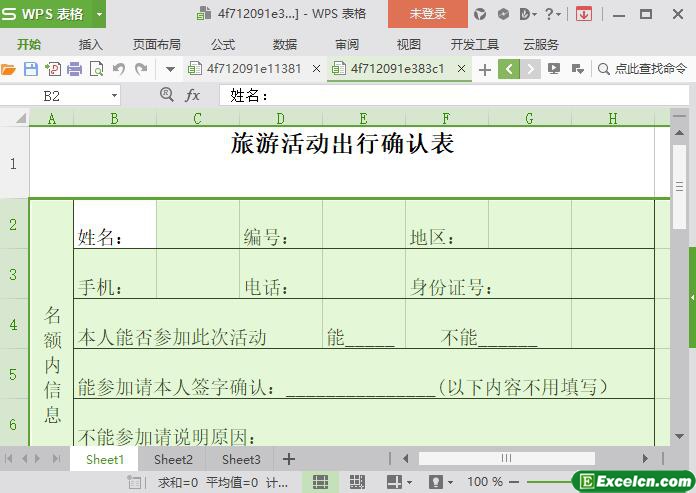Expand the quick access toolbar dropdown
This screenshot has height=493, width=696.
[170, 69]
